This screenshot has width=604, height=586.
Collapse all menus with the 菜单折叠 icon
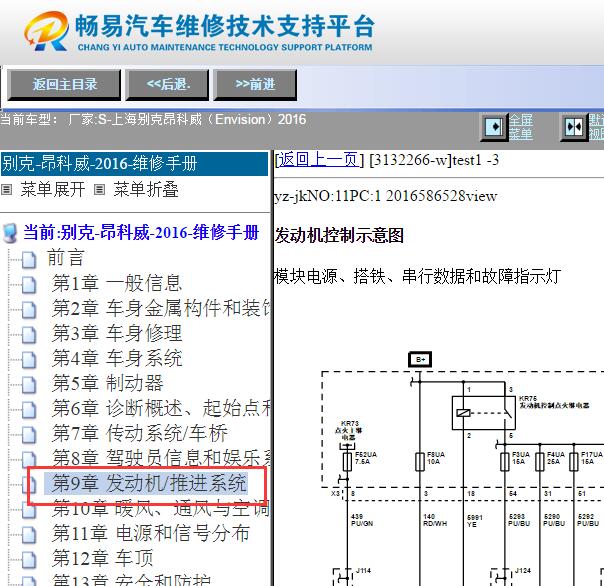point(99,190)
